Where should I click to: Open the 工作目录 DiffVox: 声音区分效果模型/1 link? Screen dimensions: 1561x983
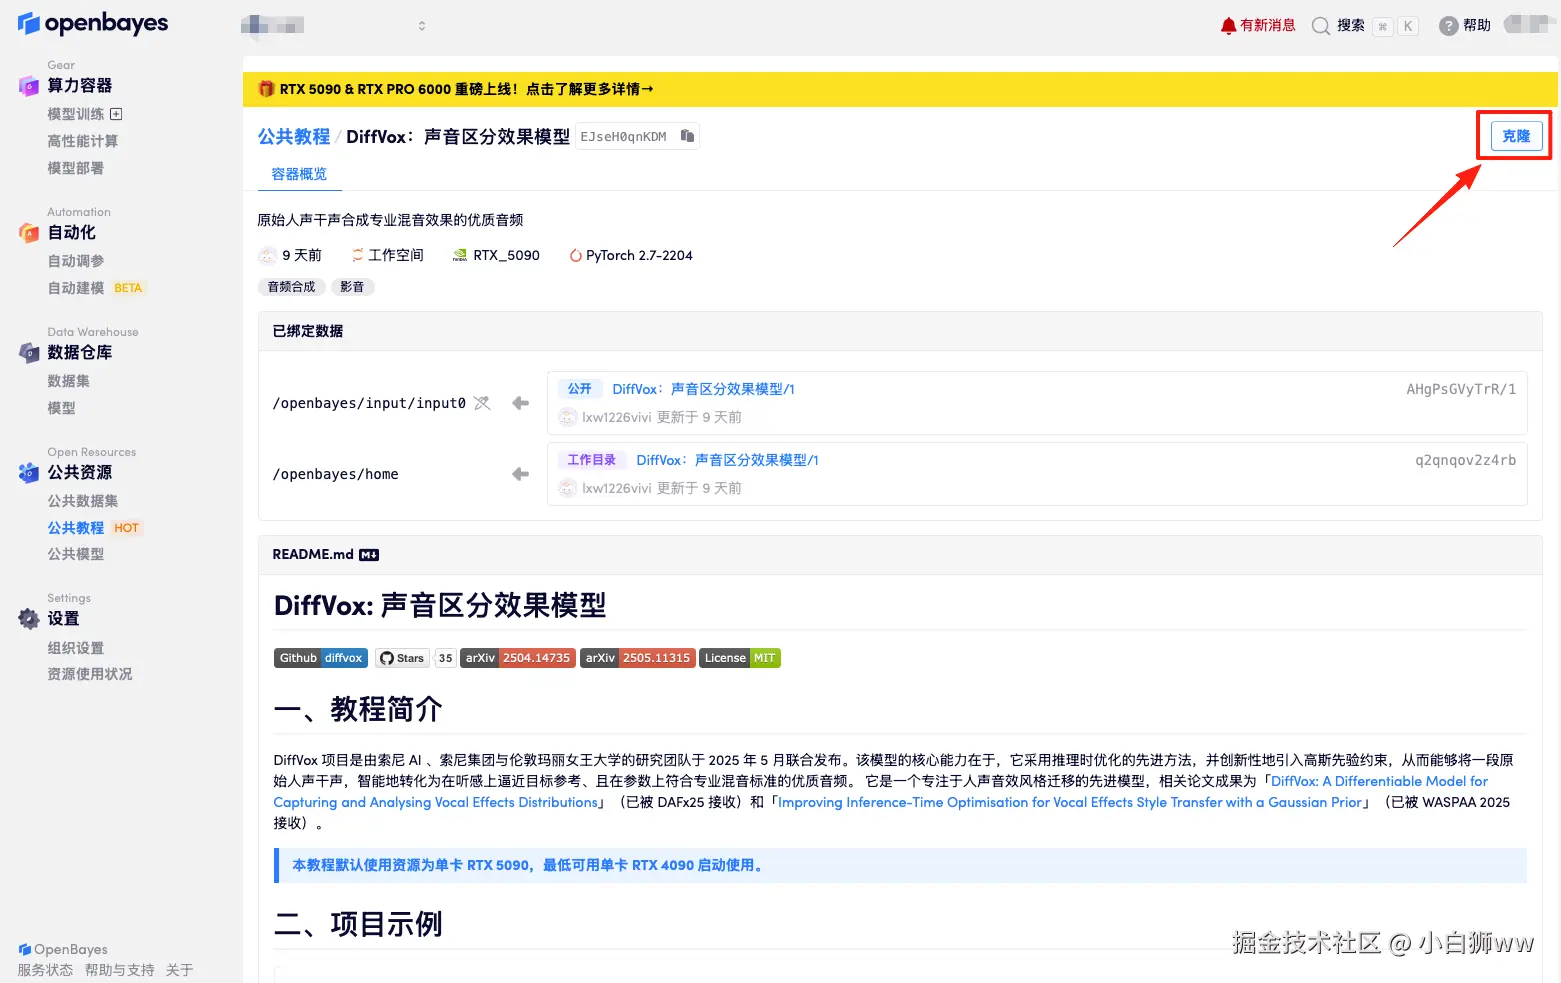(727, 460)
